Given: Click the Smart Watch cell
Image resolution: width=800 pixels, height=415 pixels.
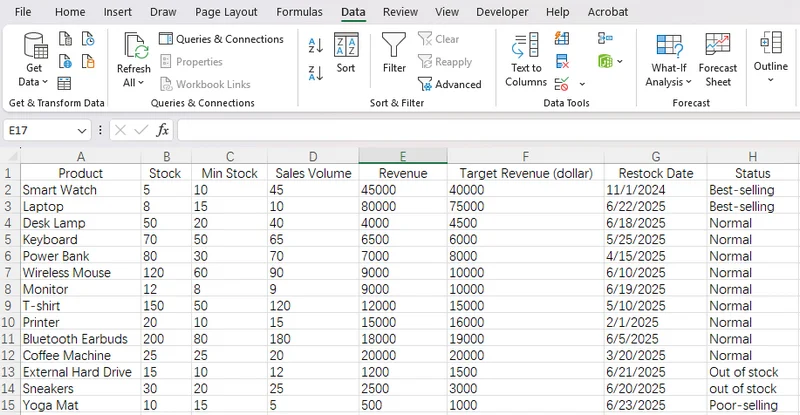Looking at the screenshot, I should coord(81,190).
